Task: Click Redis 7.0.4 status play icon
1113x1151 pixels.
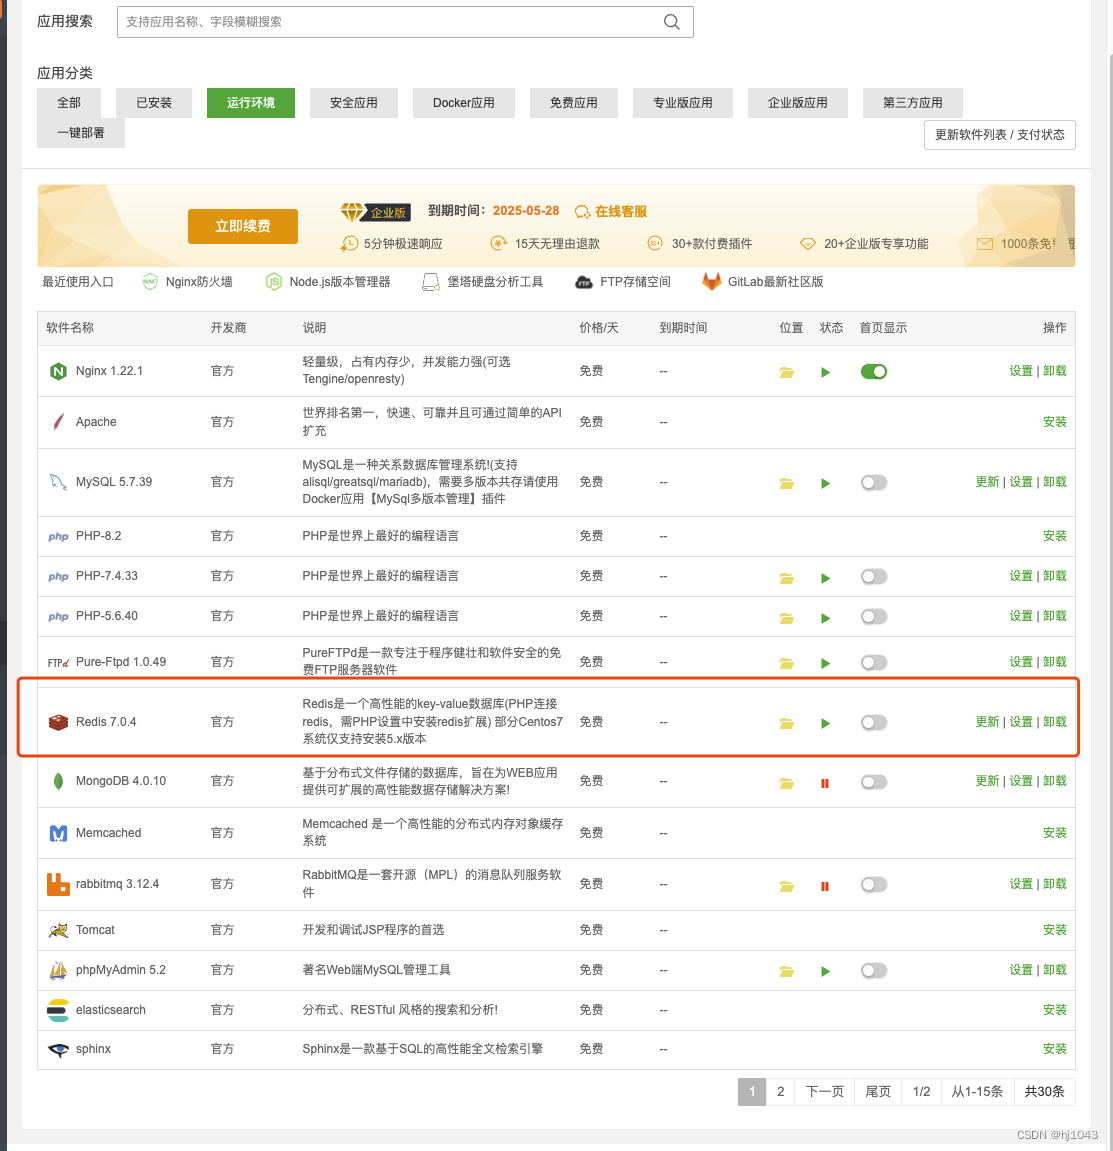Action: click(825, 723)
